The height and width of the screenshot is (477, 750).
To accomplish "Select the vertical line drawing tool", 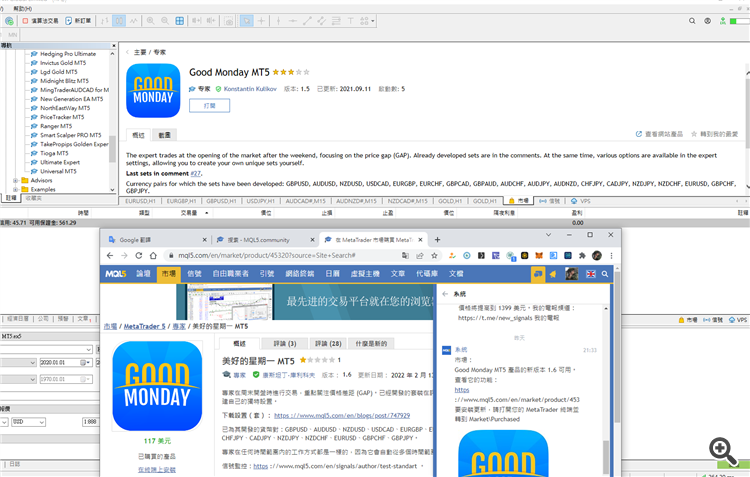I will [x=278, y=21].
